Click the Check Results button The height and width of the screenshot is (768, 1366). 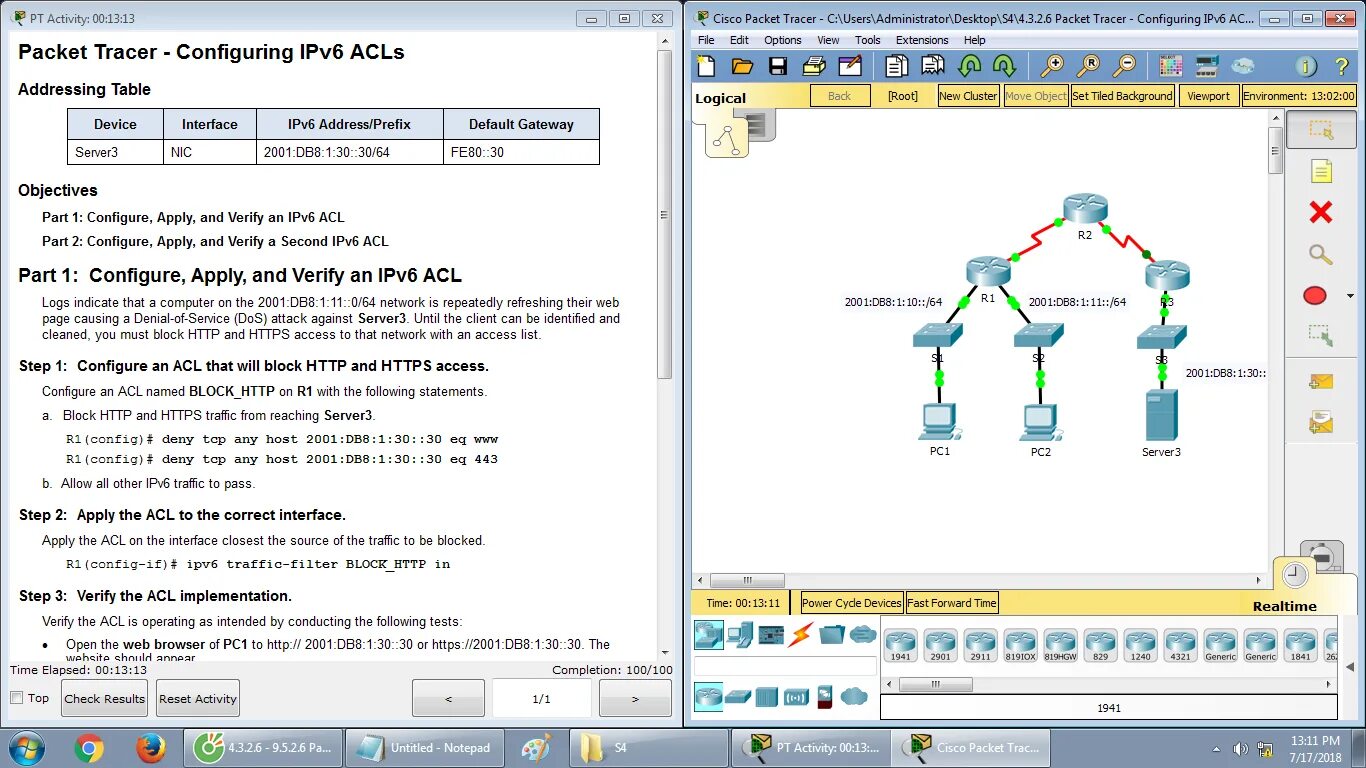(105, 698)
